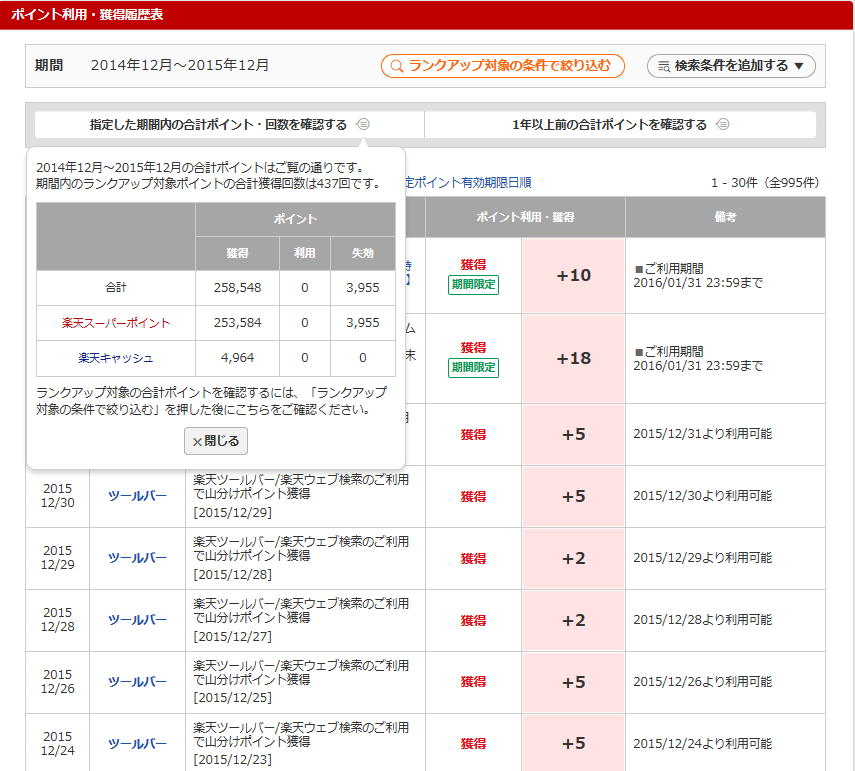Click the round icon after 1年以上前の合計ポイントを確認する
The width and height of the screenshot is (855, 771).
click(x=723, y=124)
